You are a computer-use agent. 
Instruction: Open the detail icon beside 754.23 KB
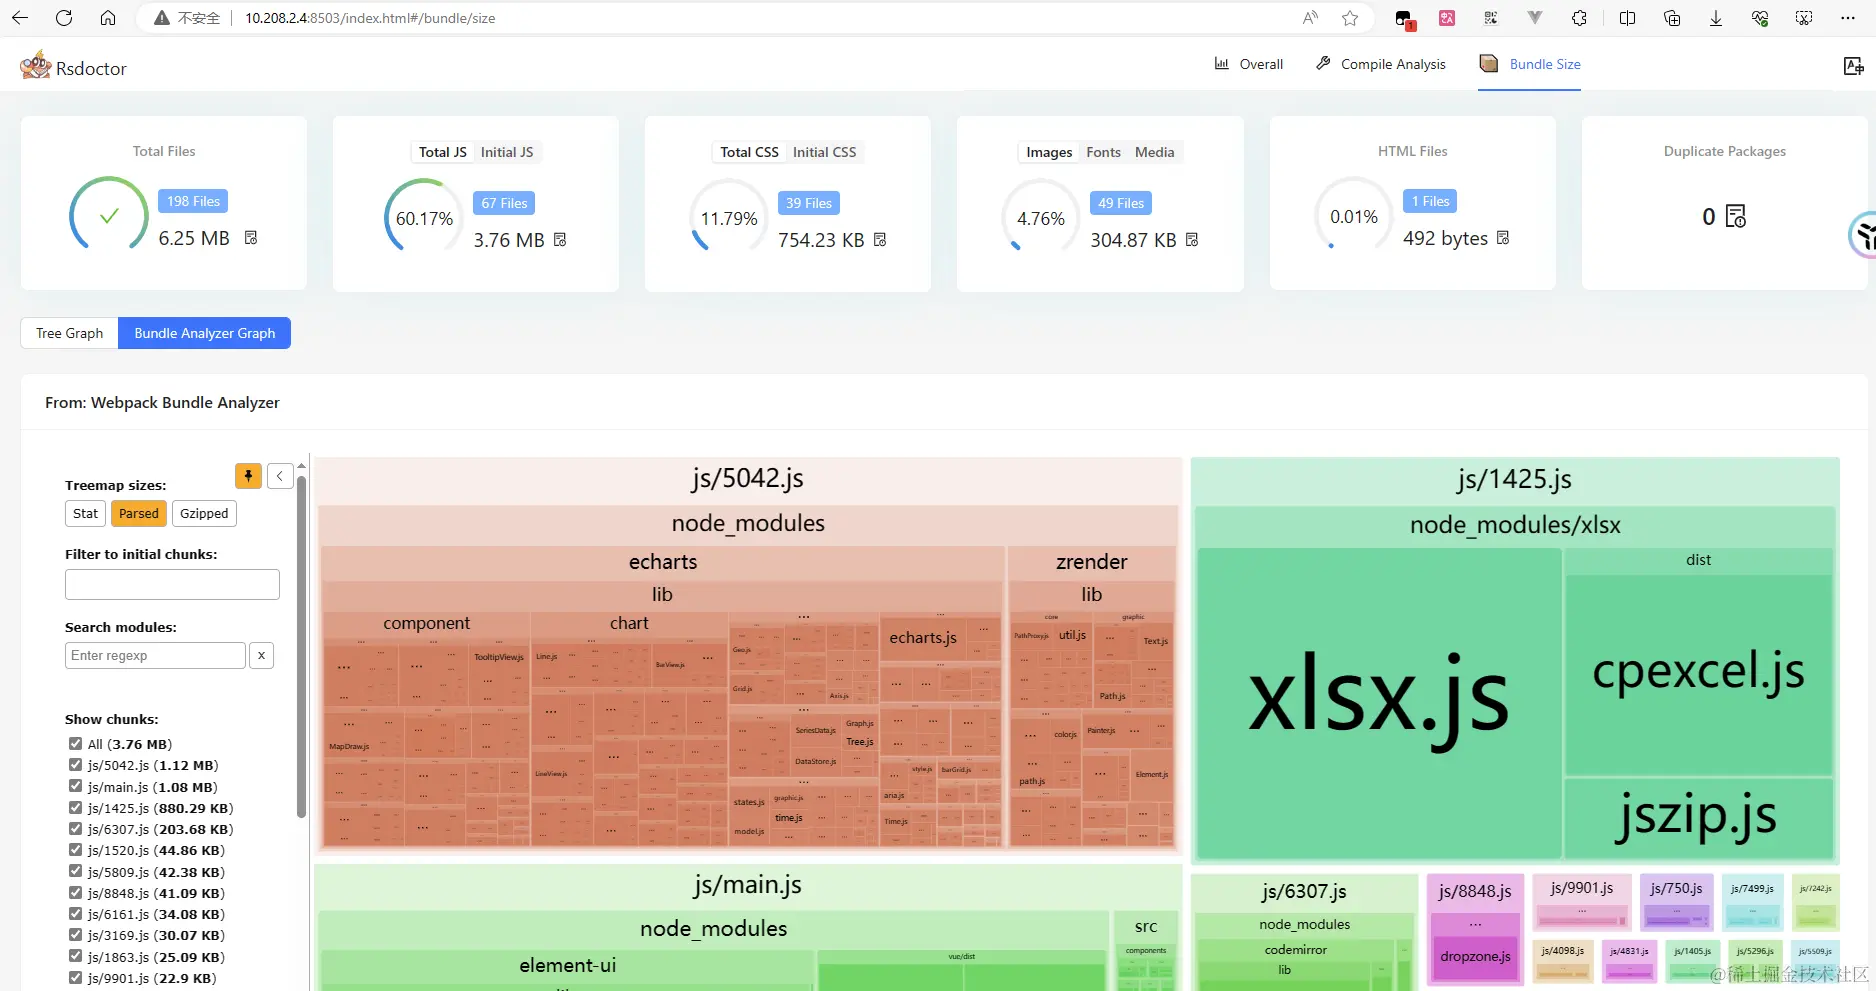point(880,240)
